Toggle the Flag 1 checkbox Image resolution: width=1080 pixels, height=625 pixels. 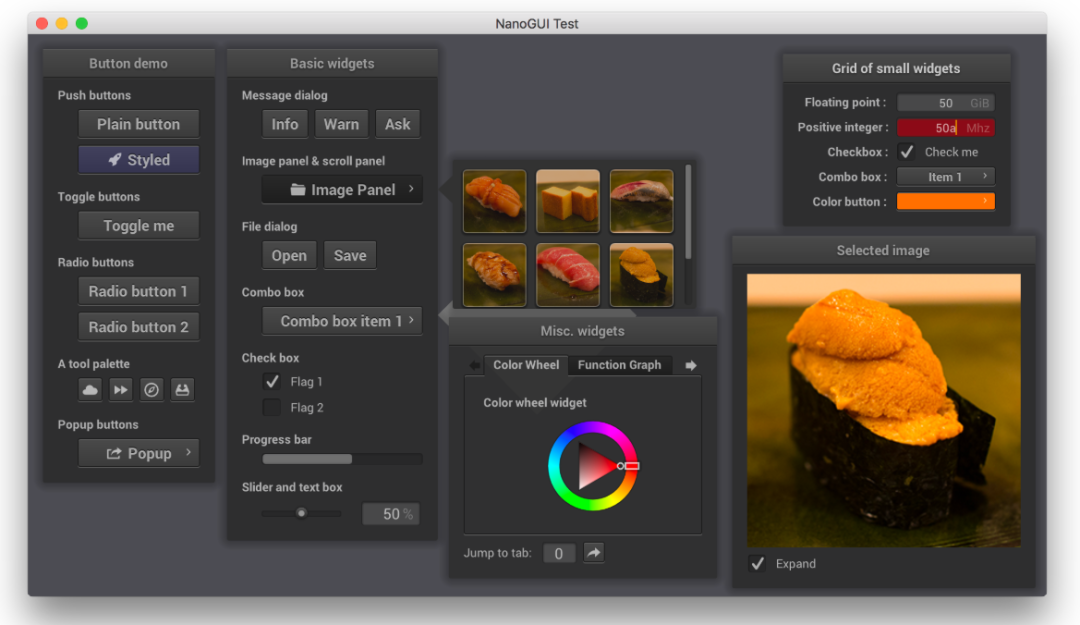pyautogui.click(x=272, y=381)
